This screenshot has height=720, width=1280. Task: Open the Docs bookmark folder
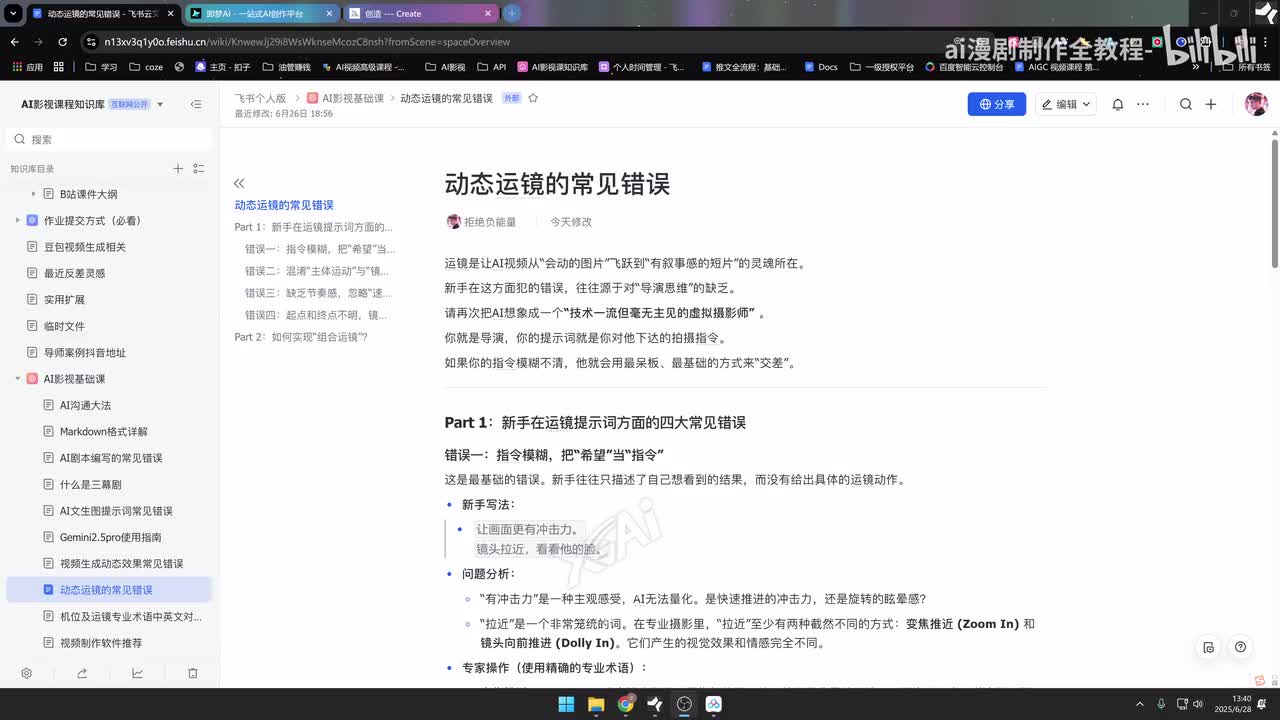pyautogui.click(x=819, y=67)
